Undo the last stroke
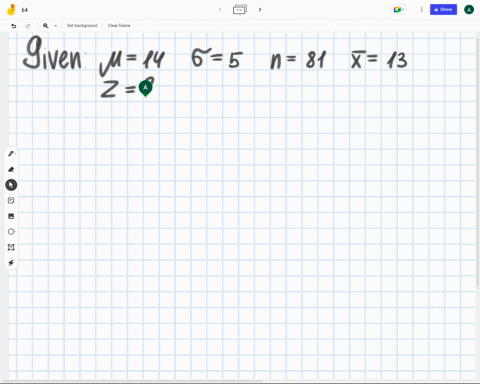 (14, 26)
